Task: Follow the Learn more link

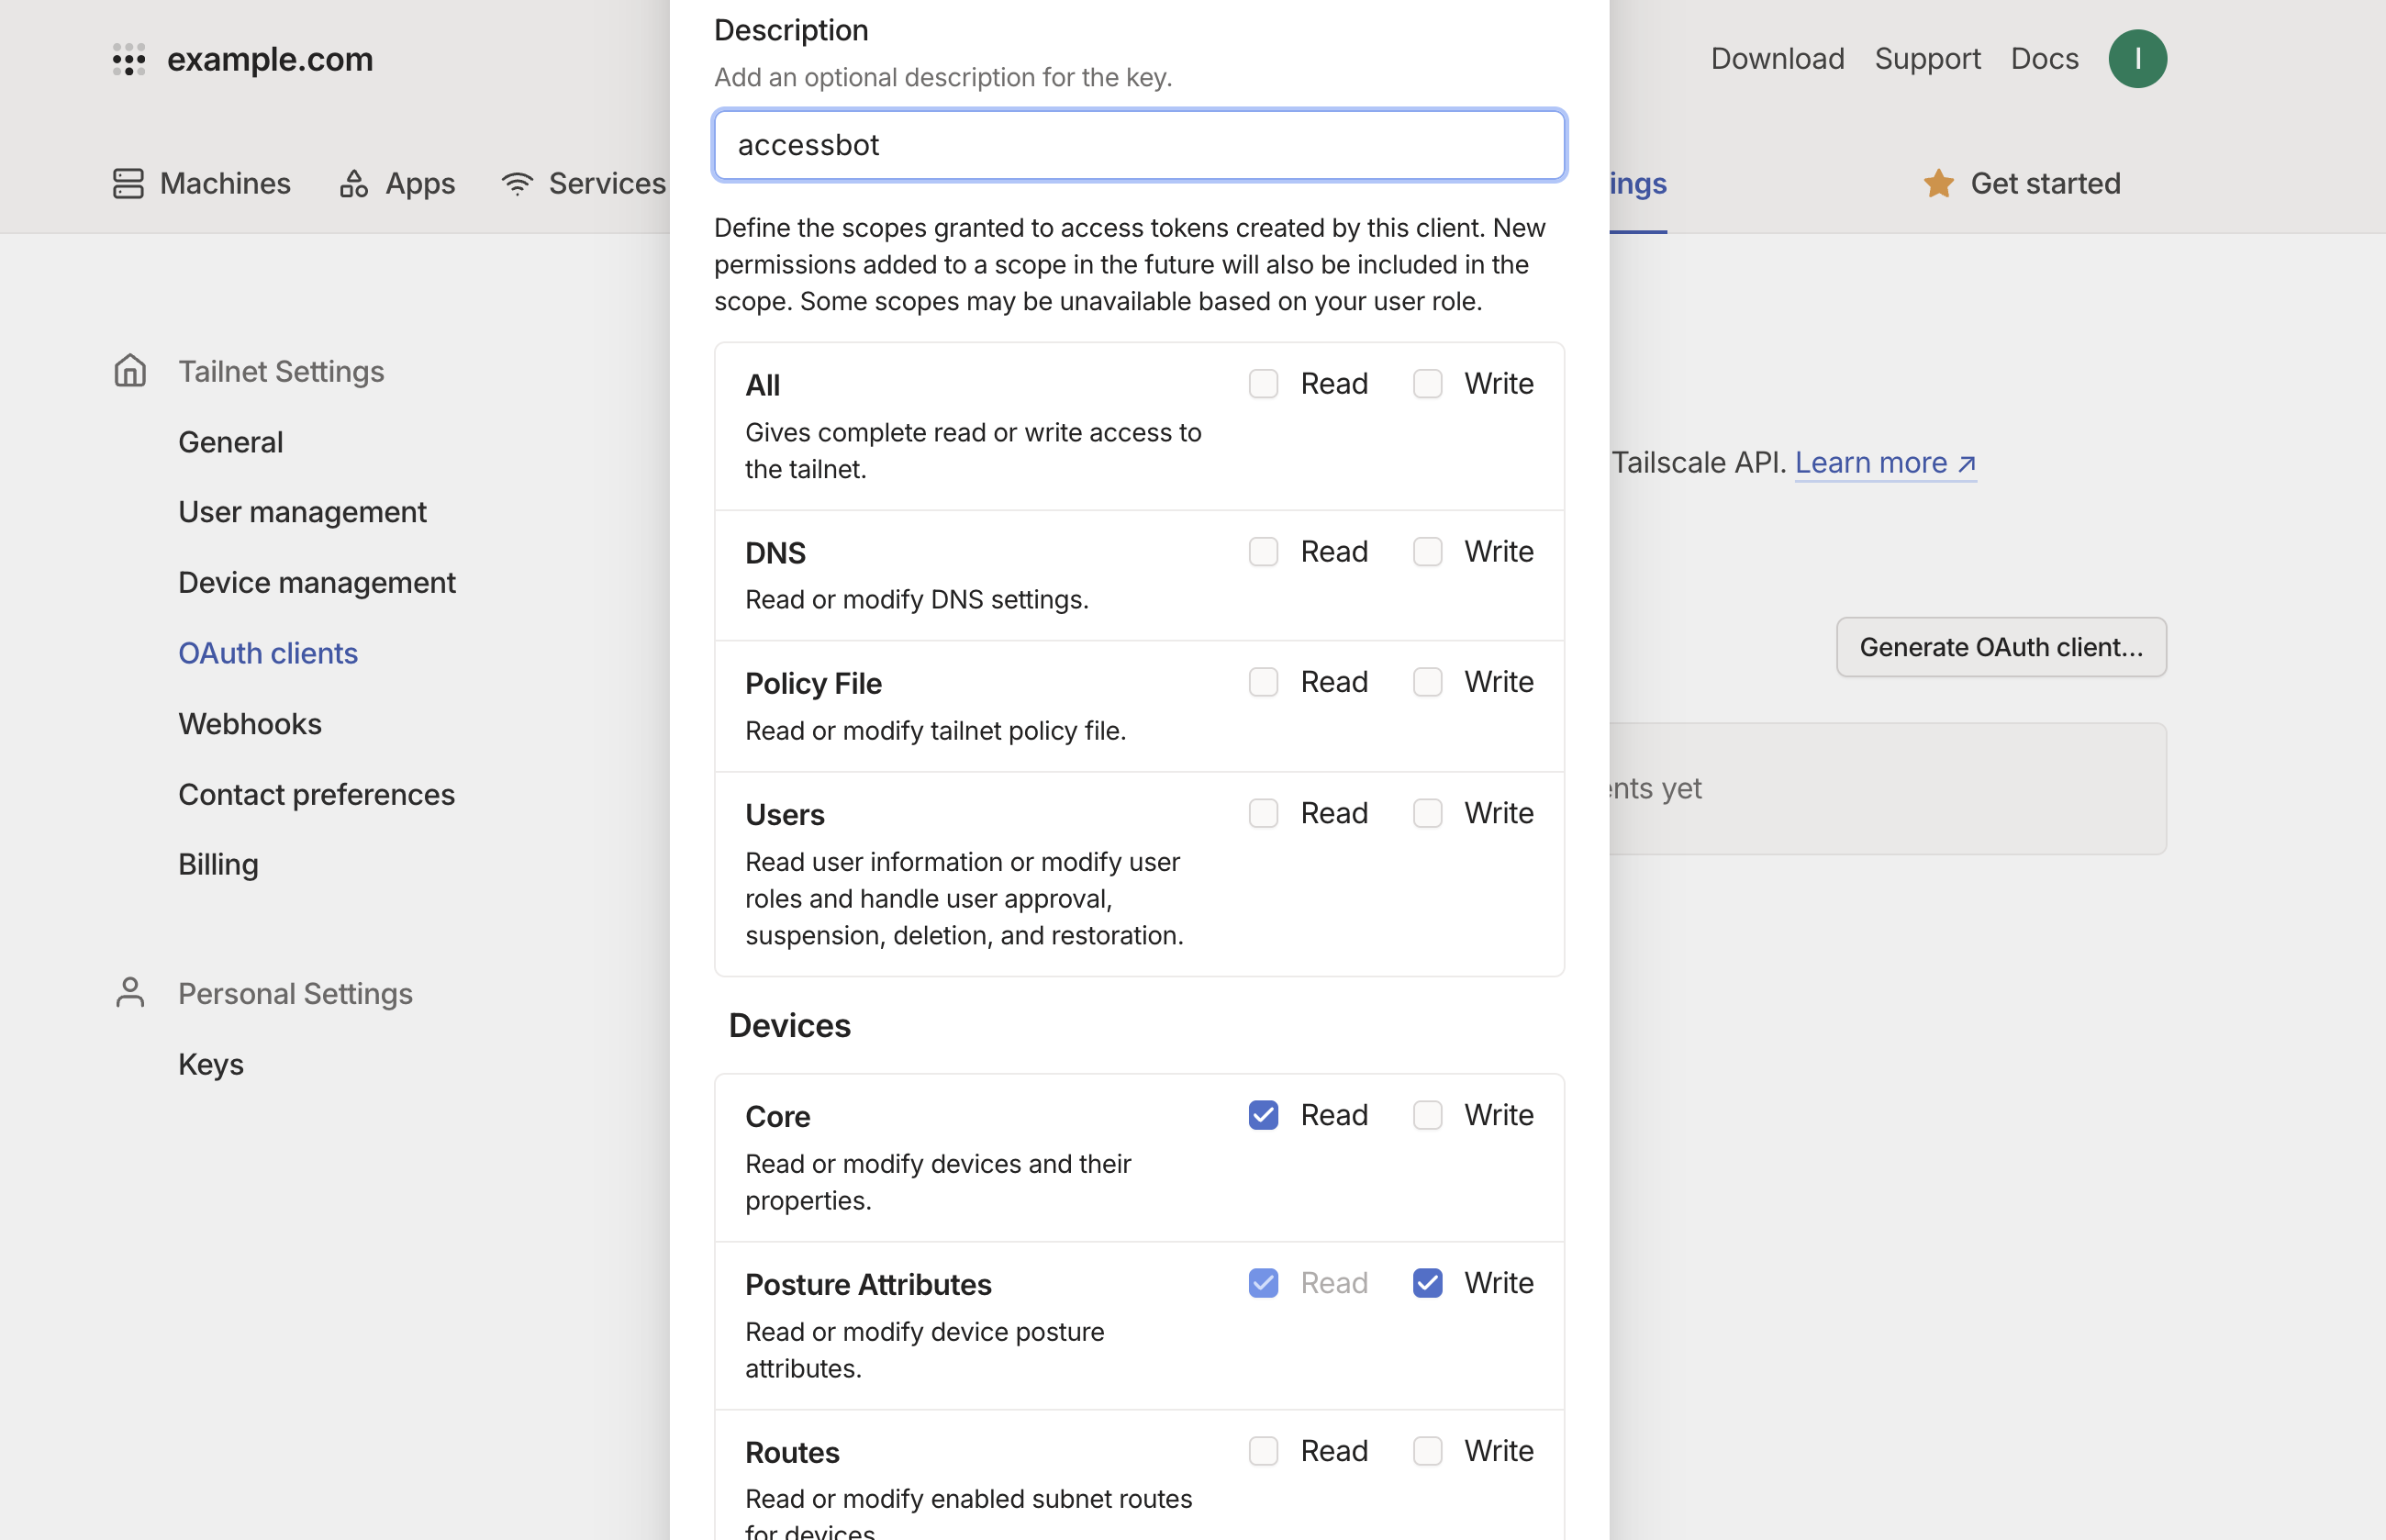Action: click(1875, 462)
